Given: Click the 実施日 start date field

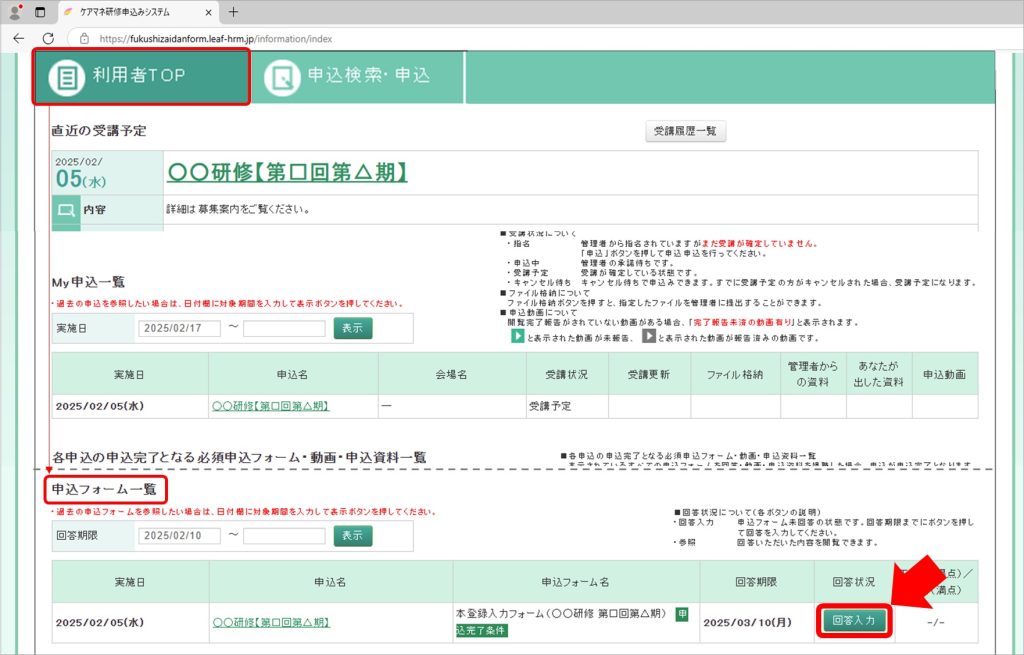Looking at the screenshot, I should point(178,328).
